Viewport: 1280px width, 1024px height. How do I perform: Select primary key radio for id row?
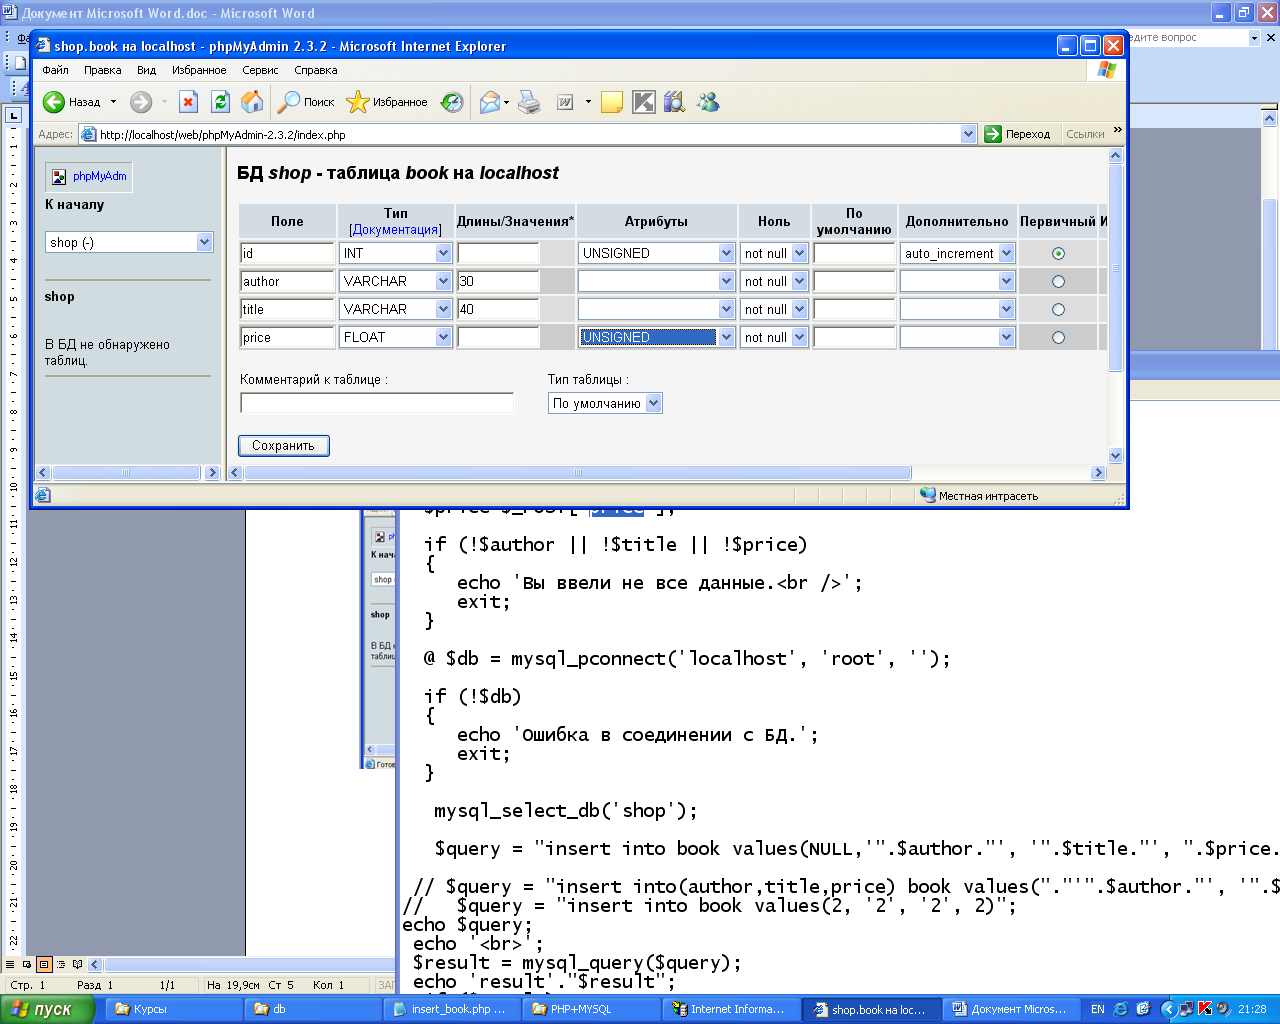(1058, 254)
